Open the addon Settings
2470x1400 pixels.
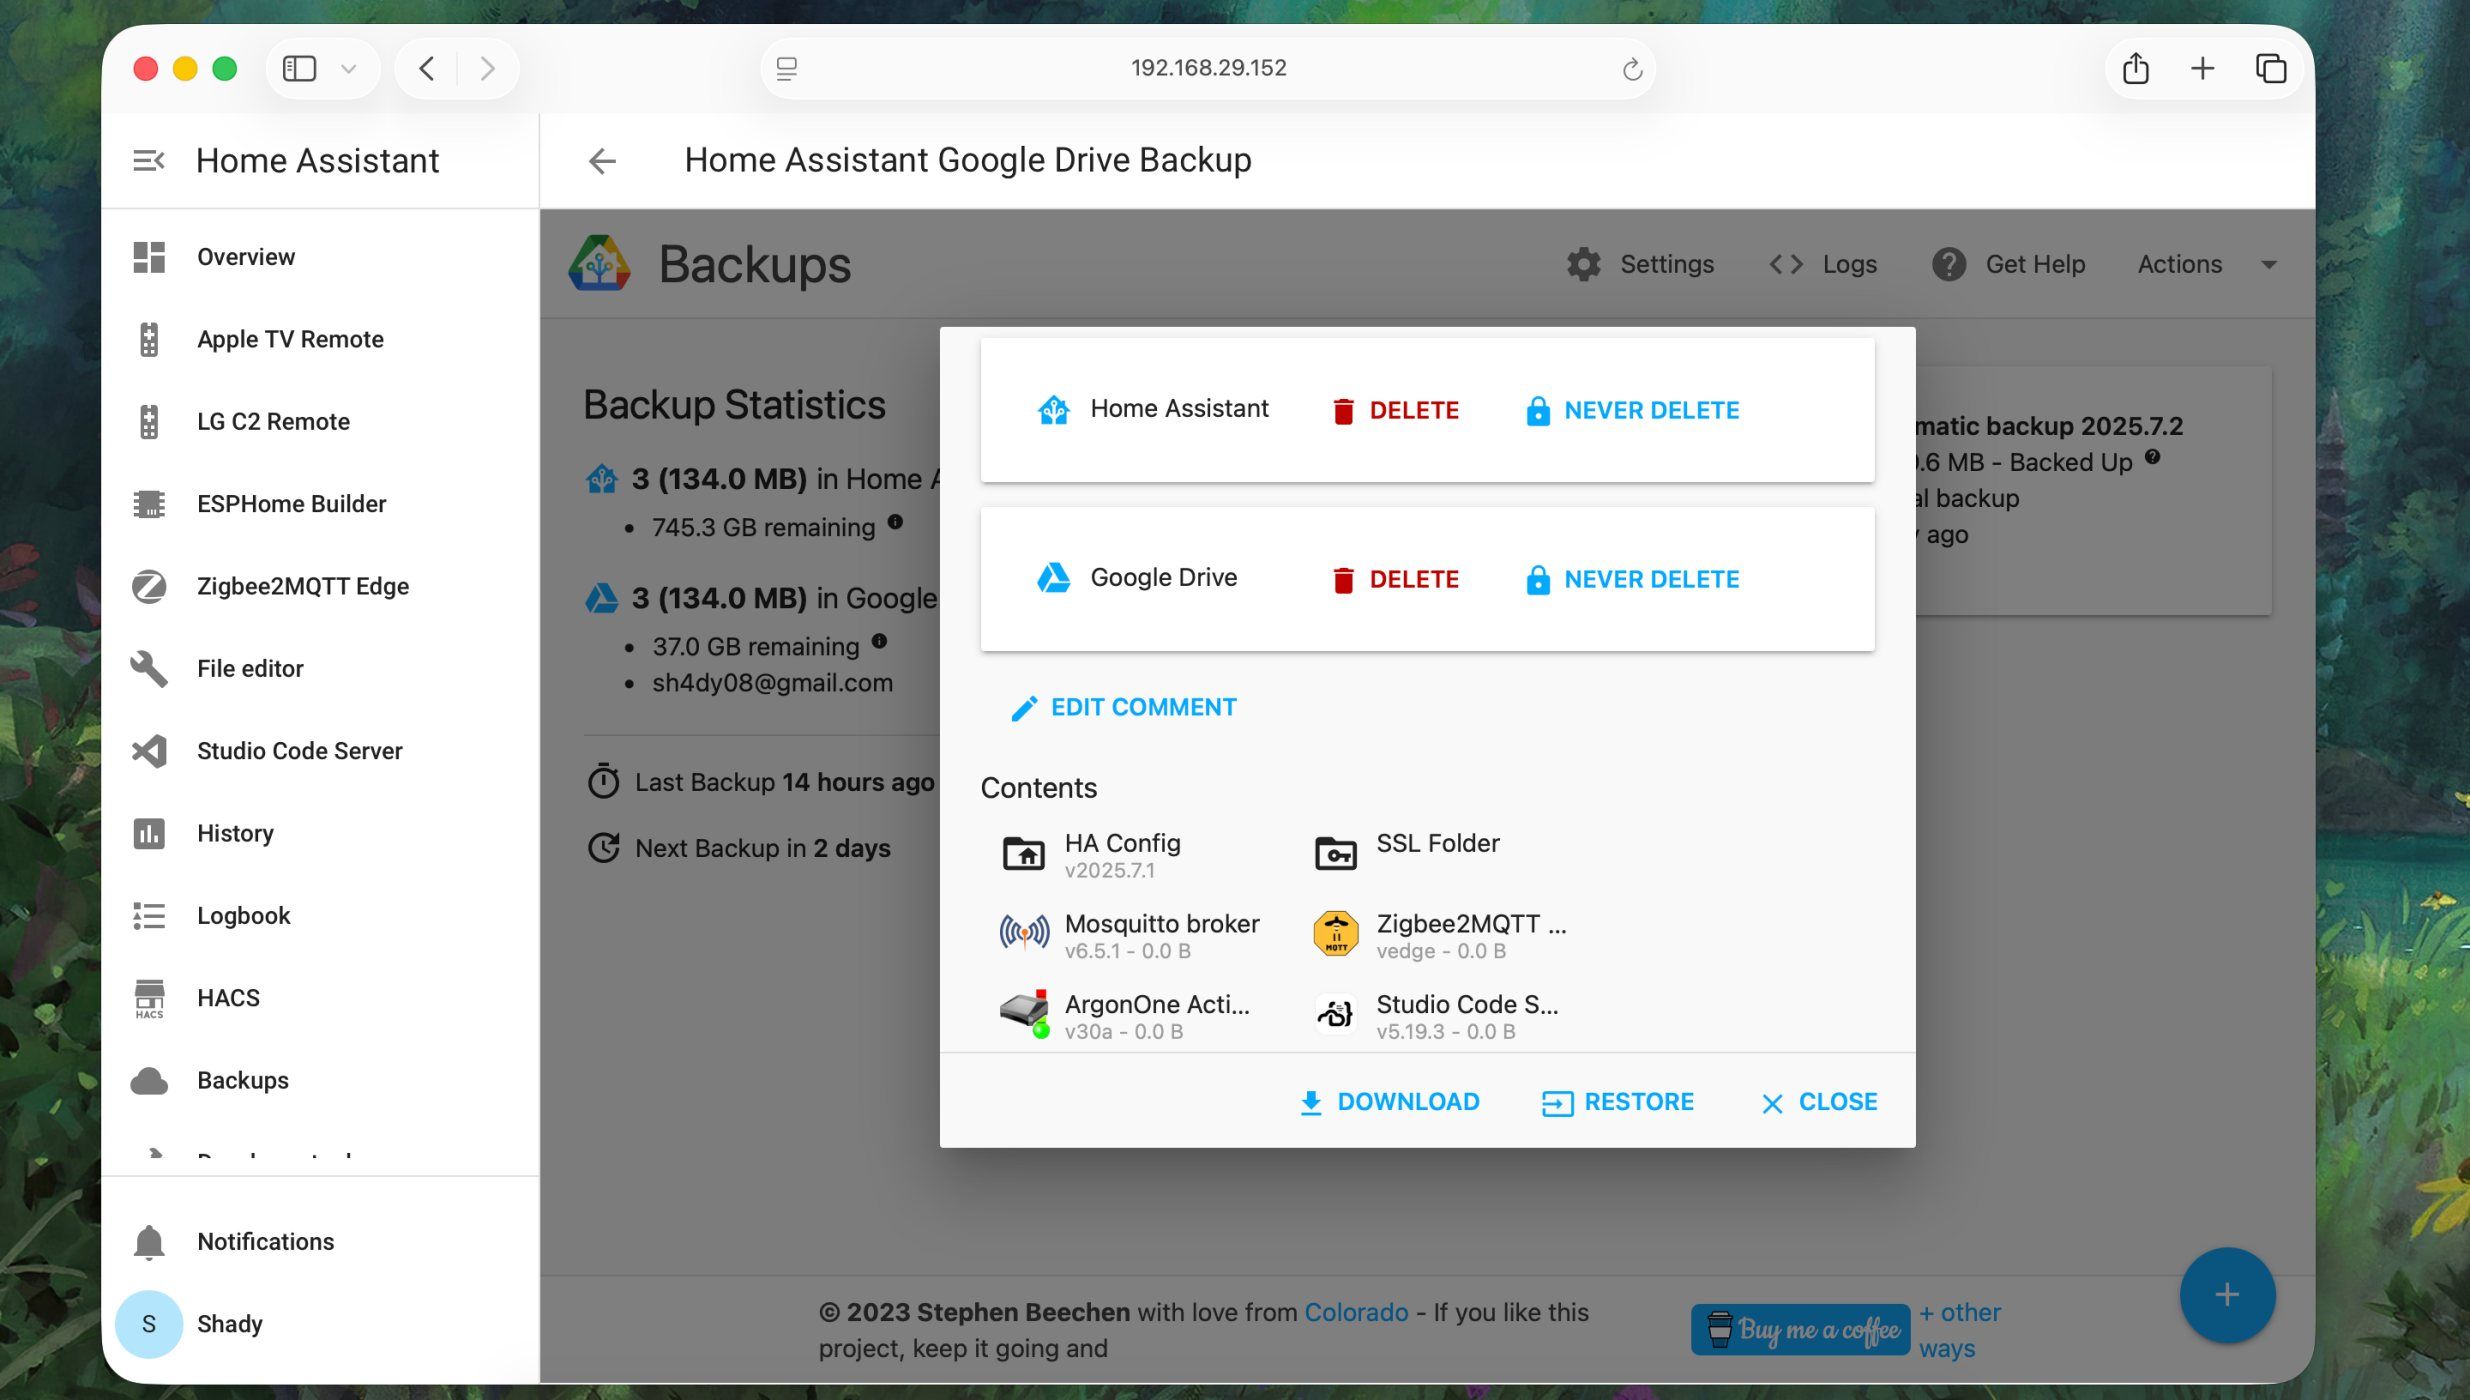(x=1640, y=265)
